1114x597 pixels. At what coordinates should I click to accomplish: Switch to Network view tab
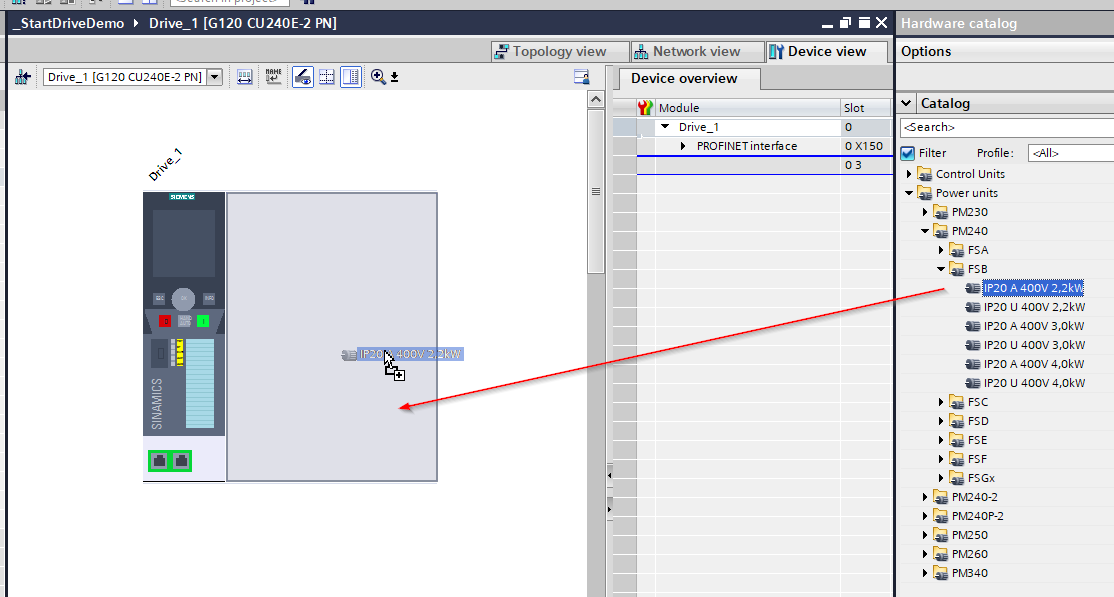(x=696, y=51)
